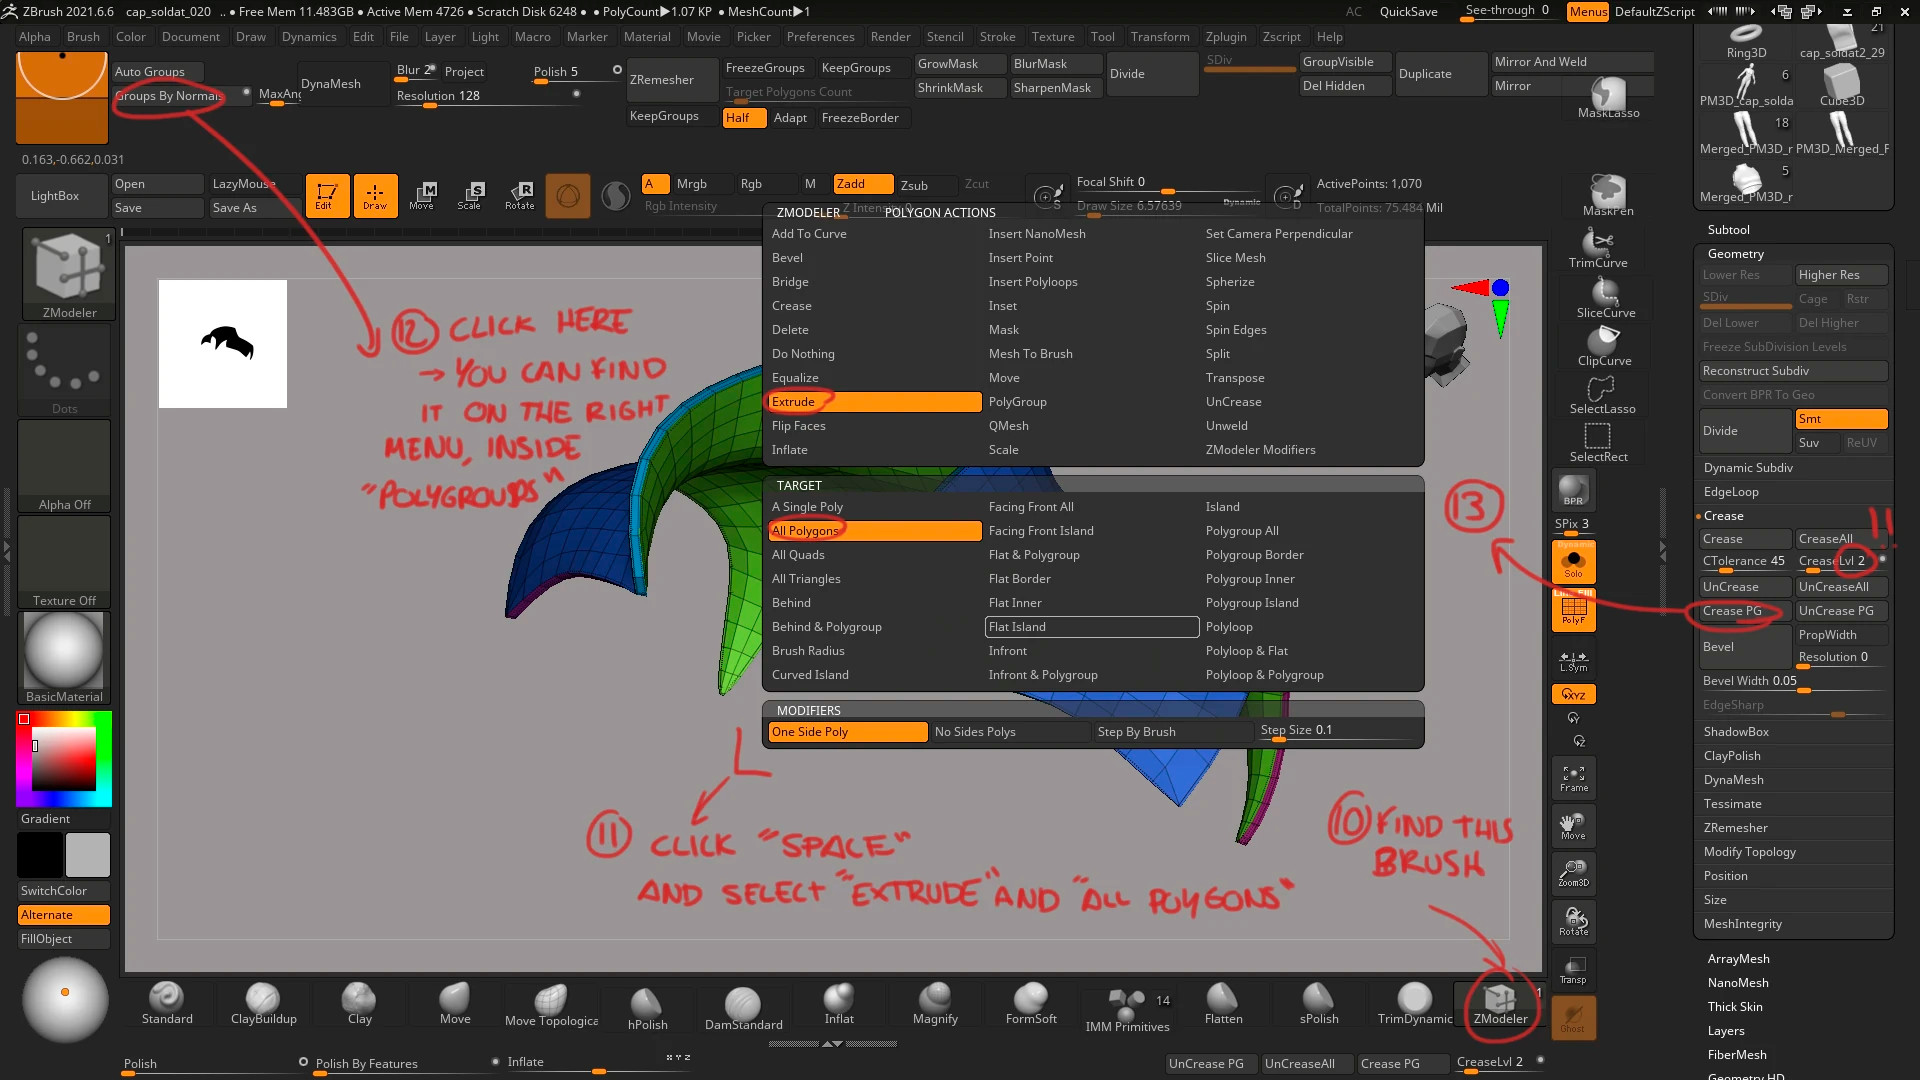Toggle PolyF wireframe display
The height and width of the screenshot is (1080, 1920).
[1573, 609]
